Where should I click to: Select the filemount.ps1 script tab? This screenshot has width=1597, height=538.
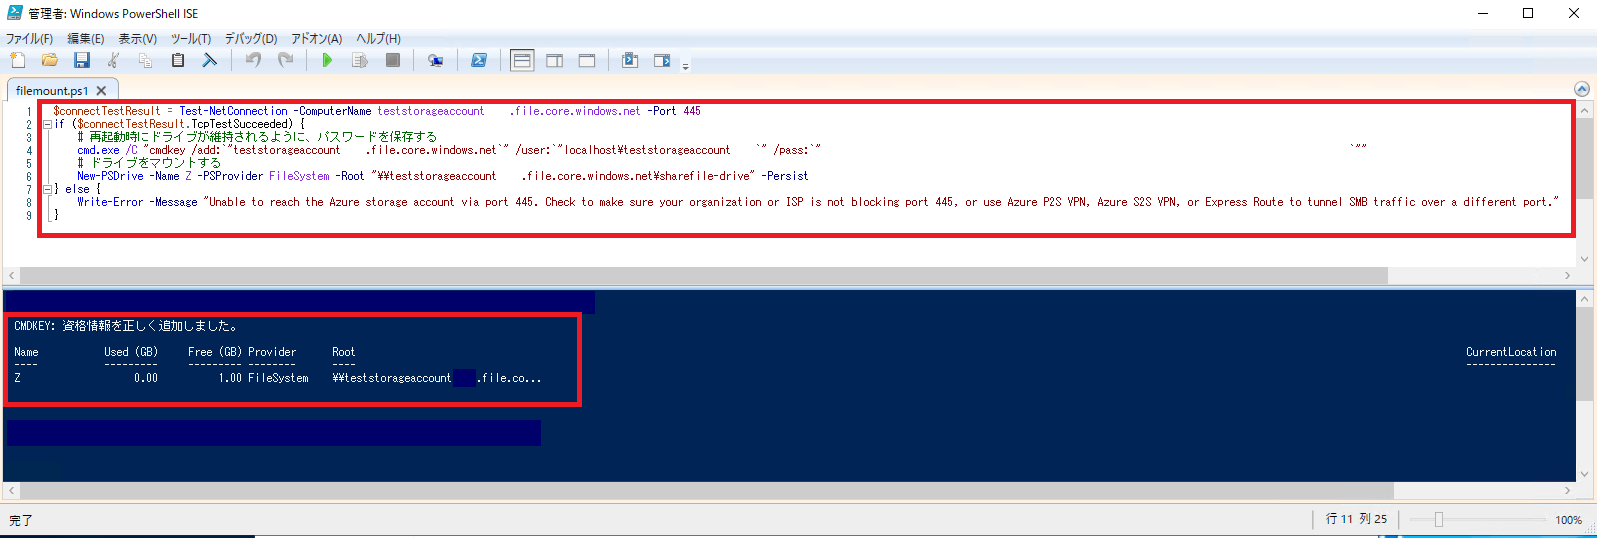(52, 91)
